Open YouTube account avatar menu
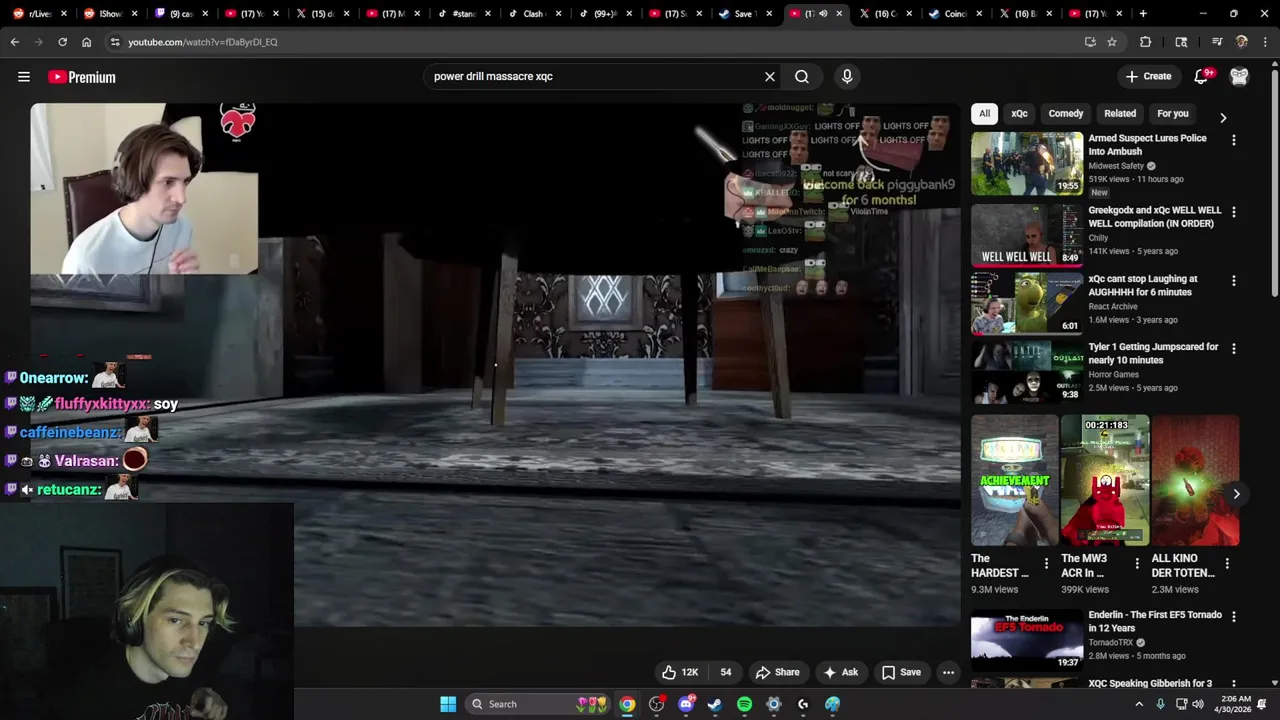This screenshot has height=720, width=1280. click(x=1239, y=76)
